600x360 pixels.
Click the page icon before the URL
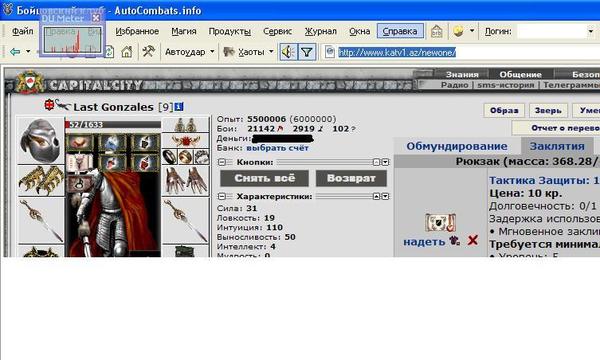pos(329,52)
